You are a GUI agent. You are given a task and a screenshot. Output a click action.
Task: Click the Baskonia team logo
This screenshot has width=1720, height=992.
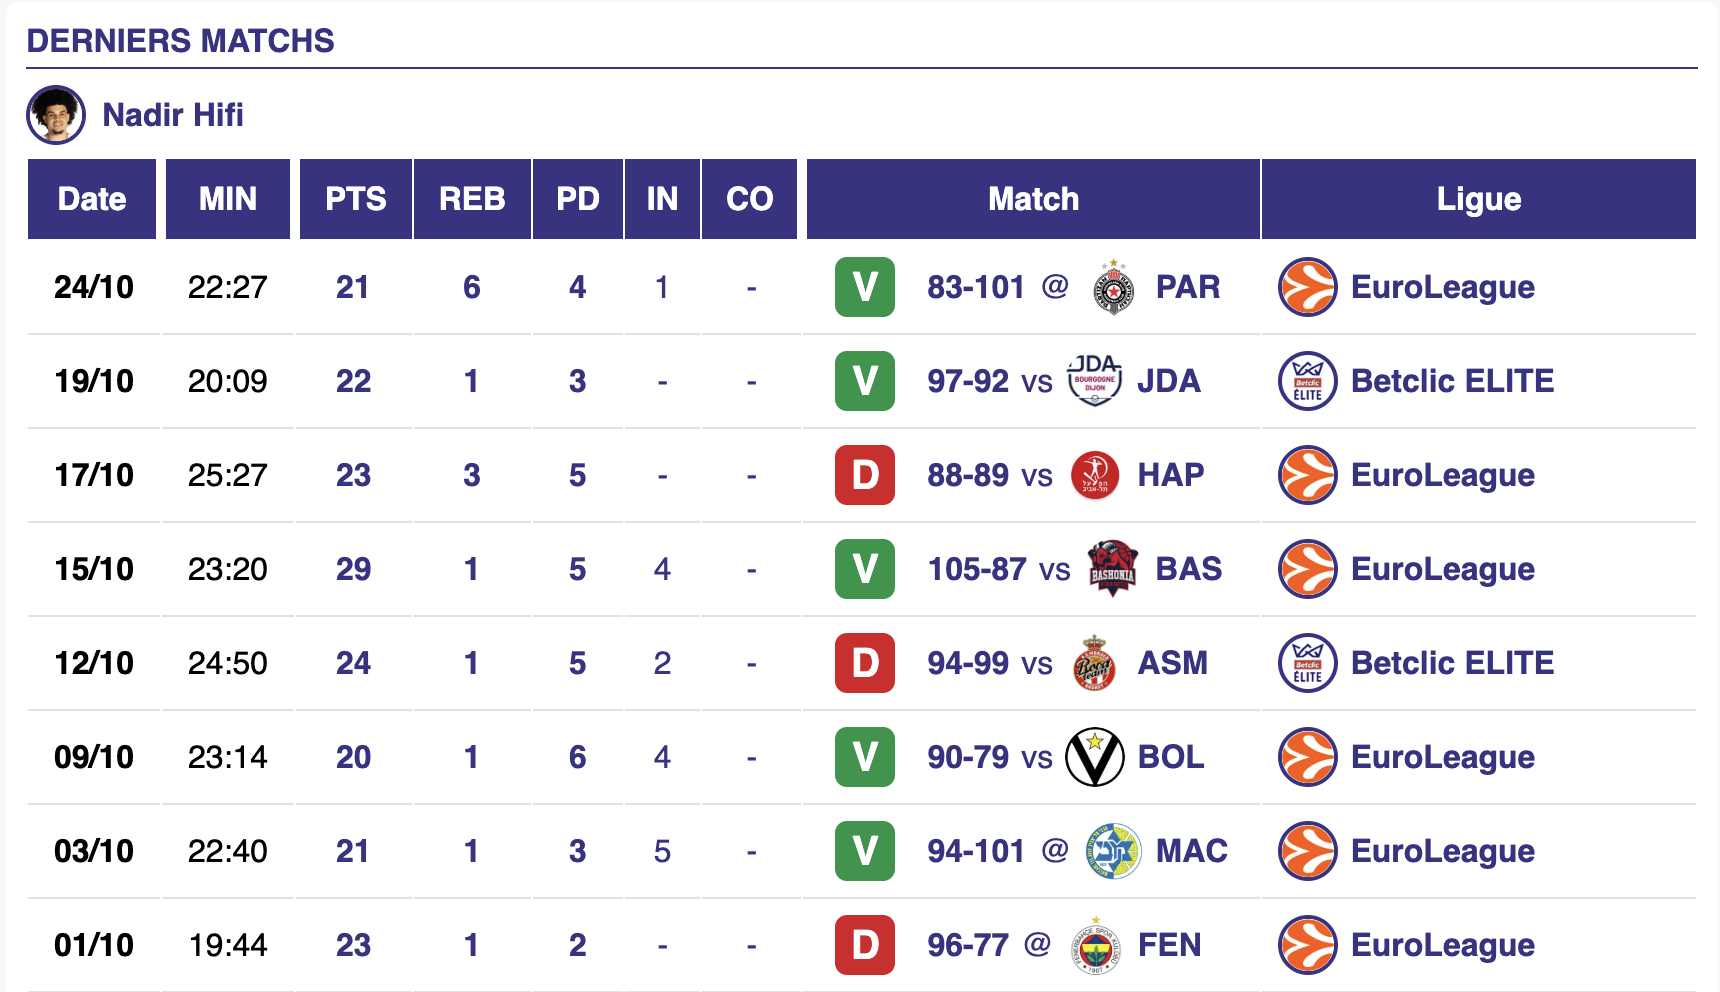1113,569
